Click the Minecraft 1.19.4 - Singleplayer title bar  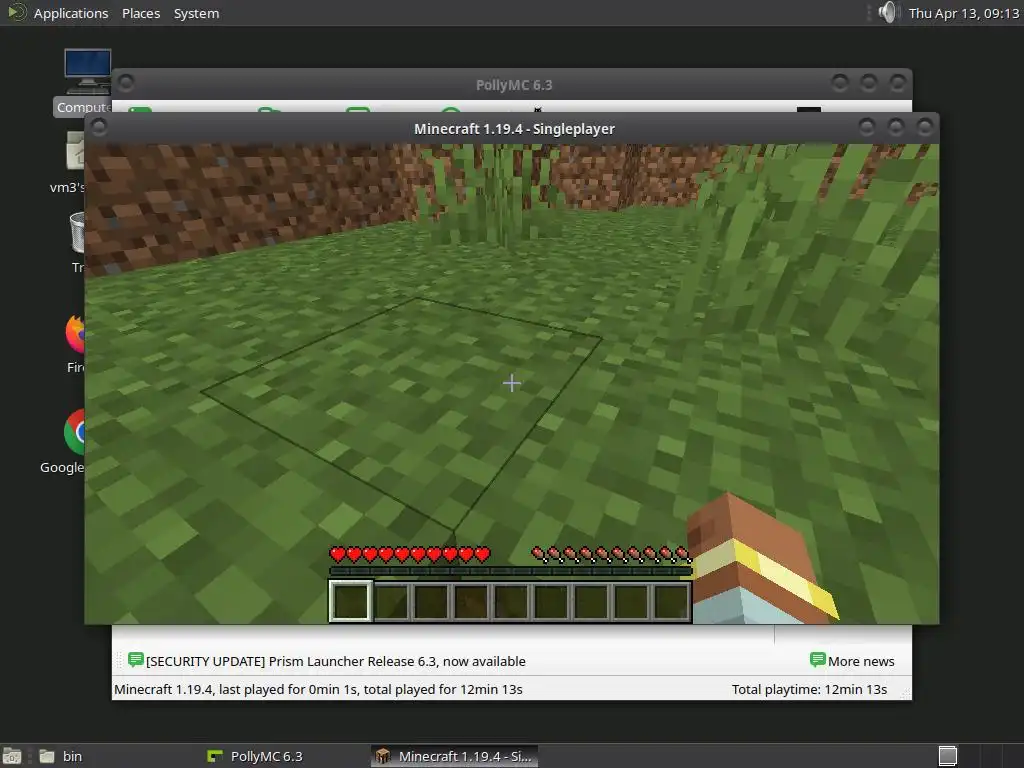point(514,129)
